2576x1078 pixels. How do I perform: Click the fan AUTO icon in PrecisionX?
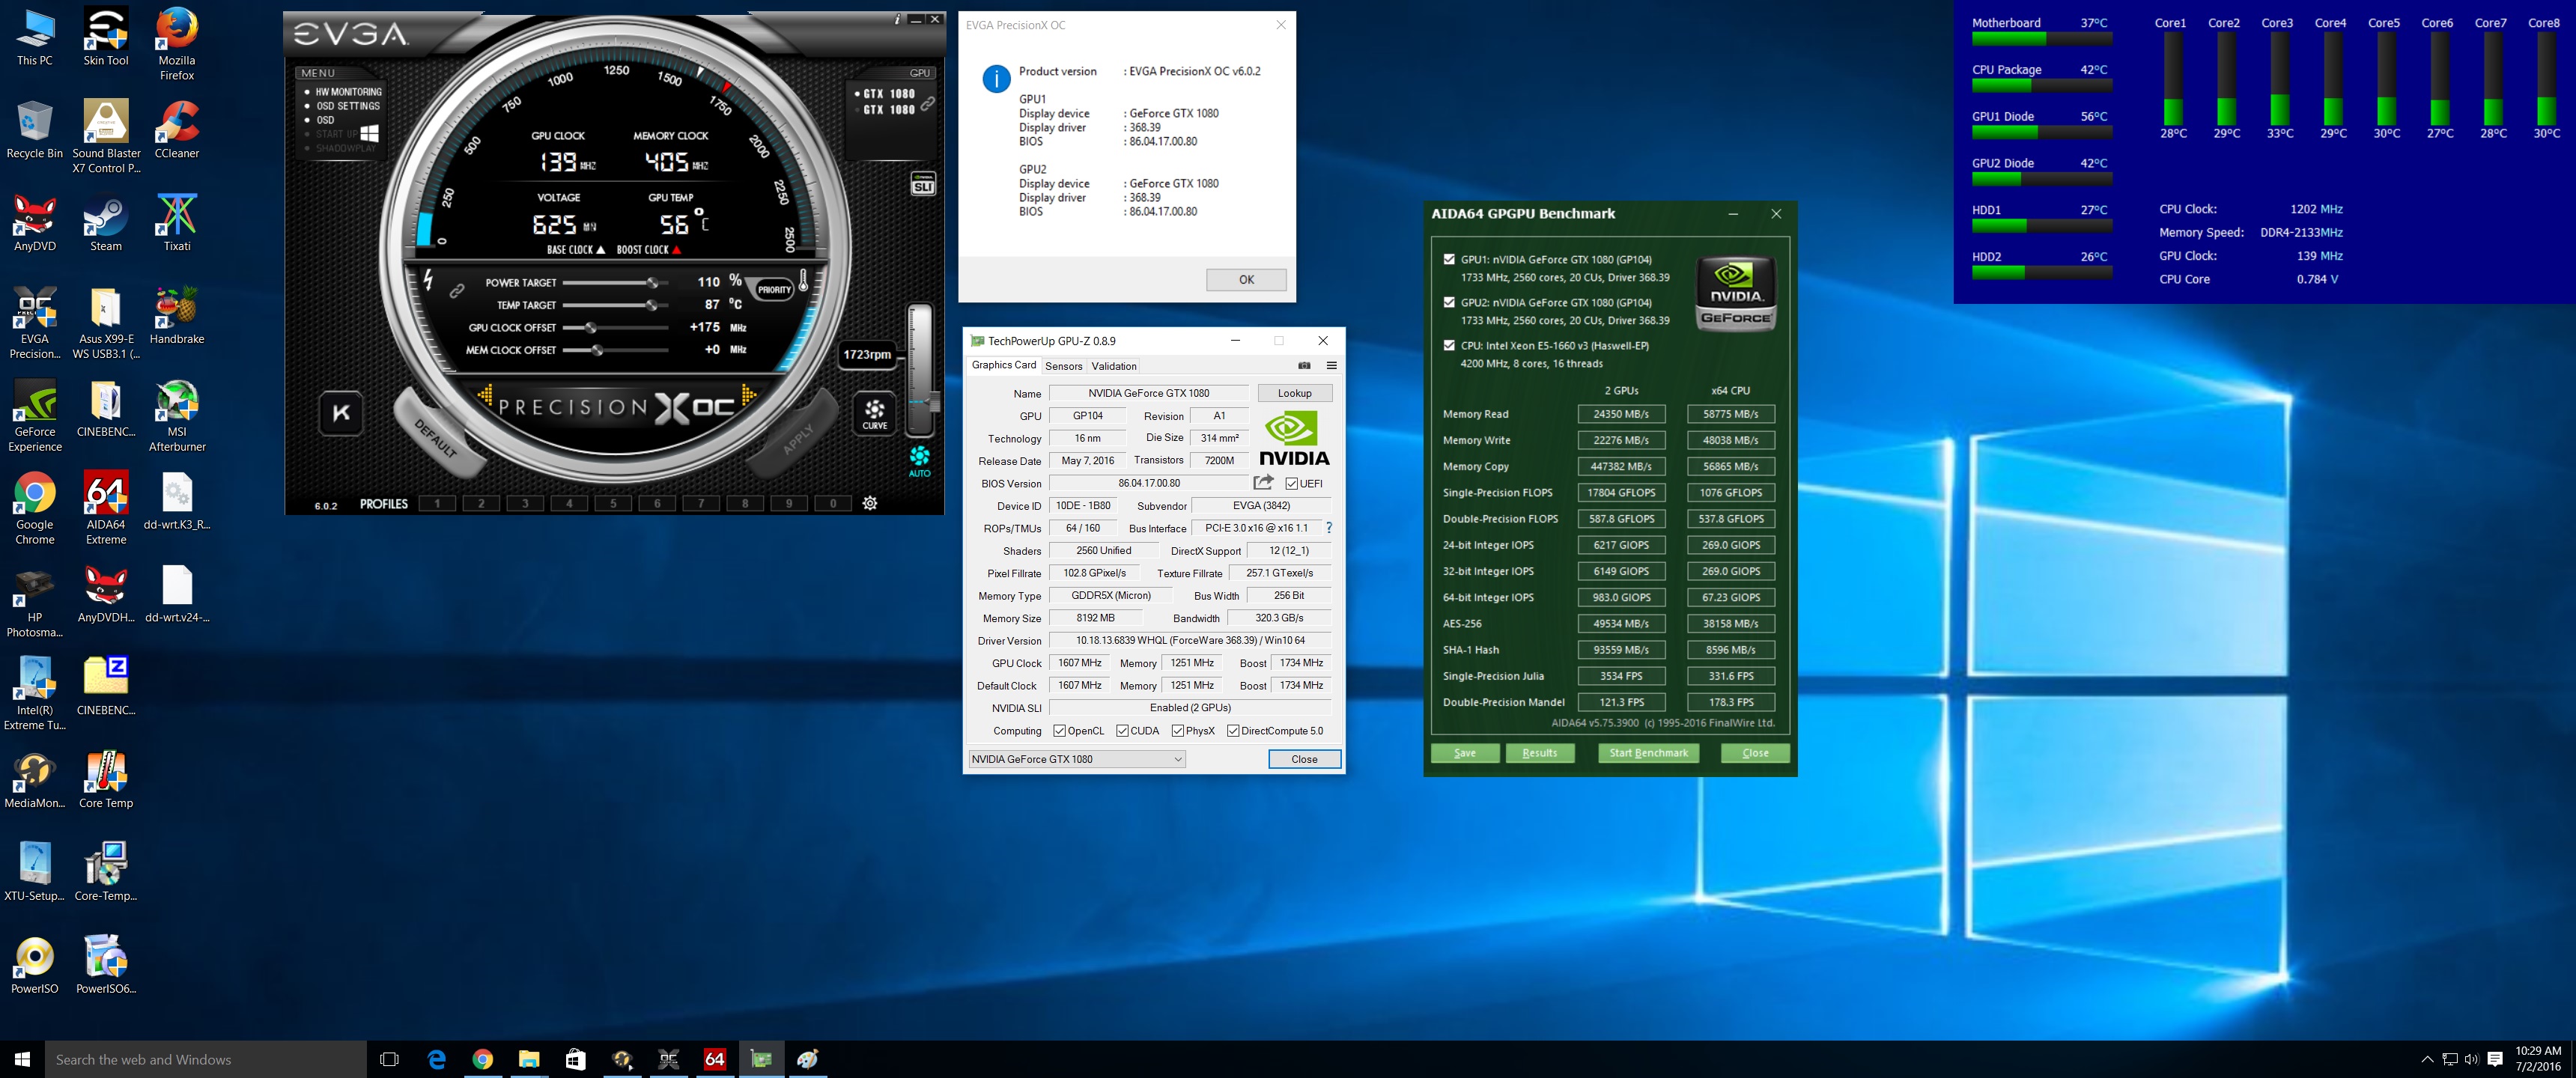pyautogui.click(x=919, y=461)
